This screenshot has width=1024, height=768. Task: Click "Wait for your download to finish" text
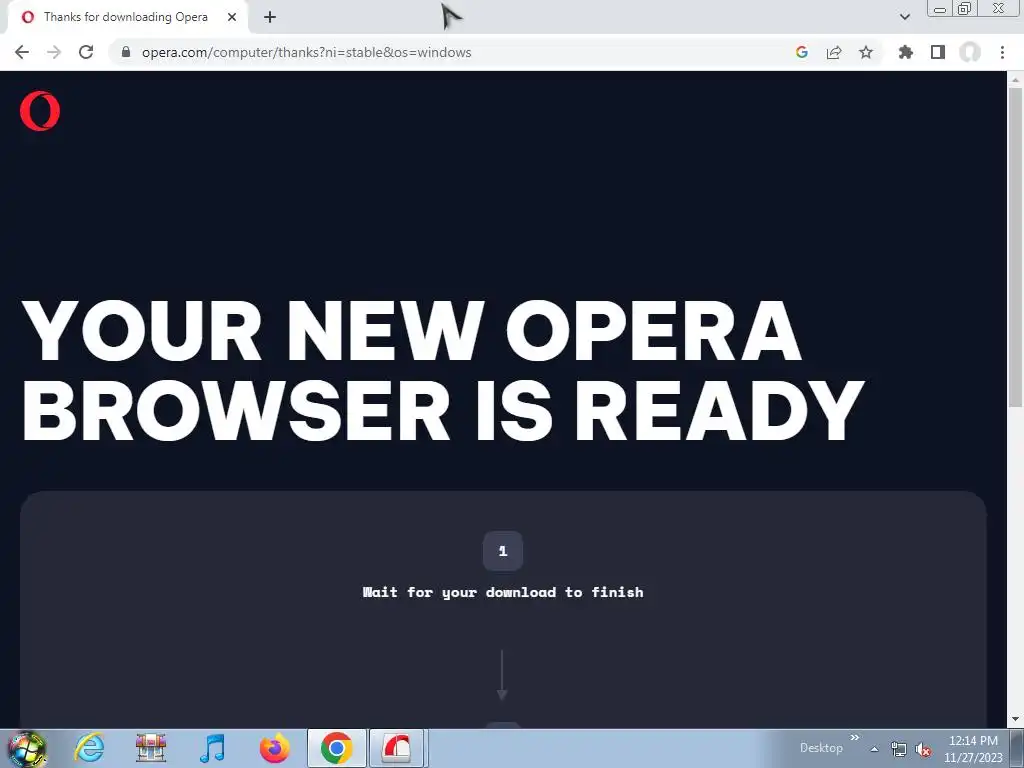coord(503,592)
